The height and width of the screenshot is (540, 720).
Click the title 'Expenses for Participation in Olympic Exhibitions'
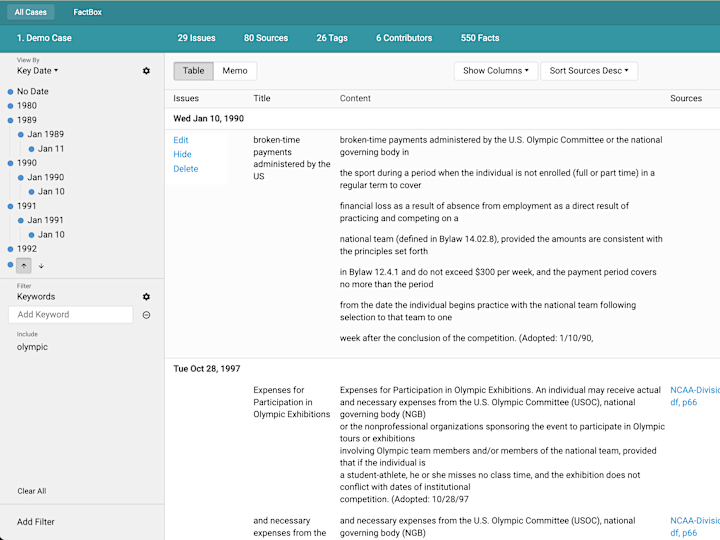pos(292,402)
